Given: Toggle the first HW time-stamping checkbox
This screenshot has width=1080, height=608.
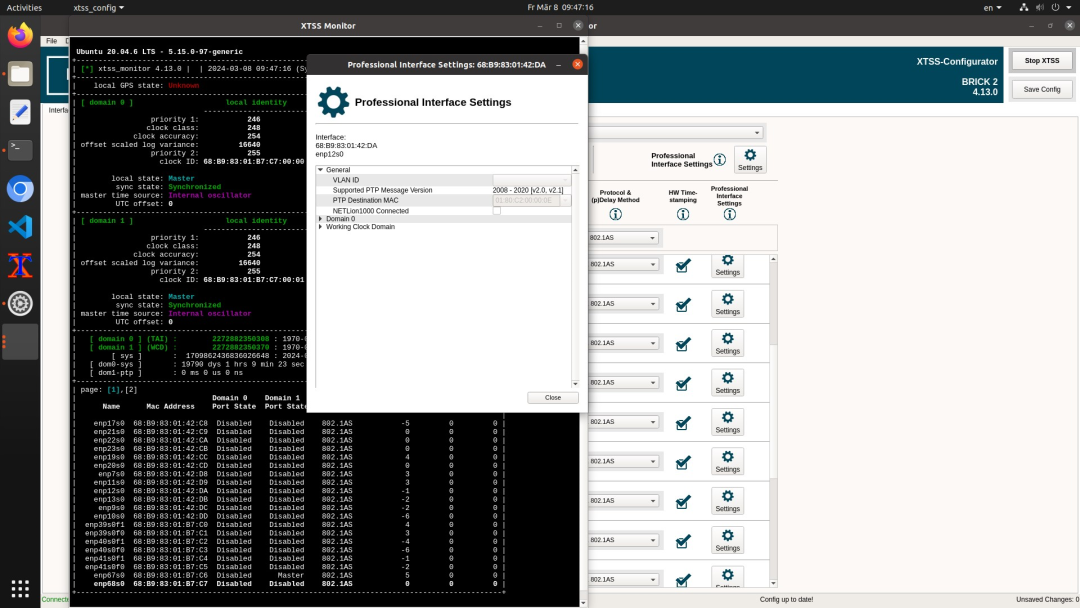Looking at the screenshot, I should (x=683, y=266).
